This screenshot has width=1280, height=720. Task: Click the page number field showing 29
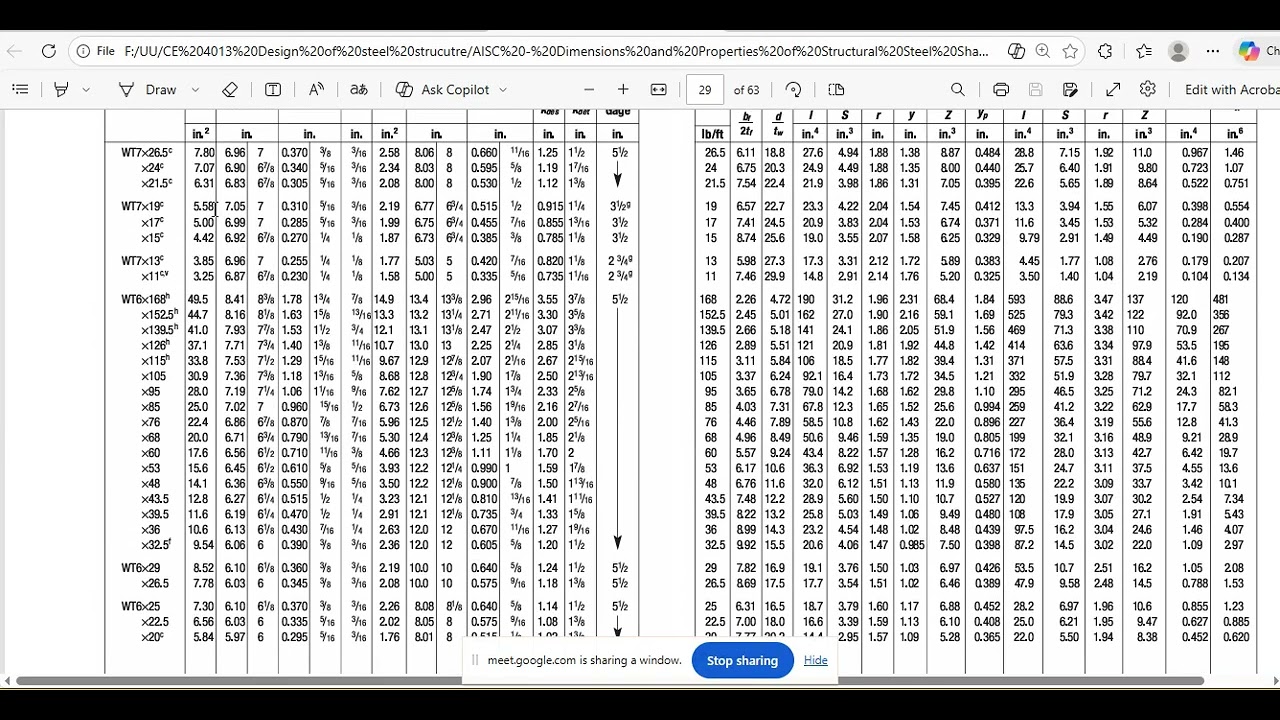pyautogui.click(x=705, y=89)
